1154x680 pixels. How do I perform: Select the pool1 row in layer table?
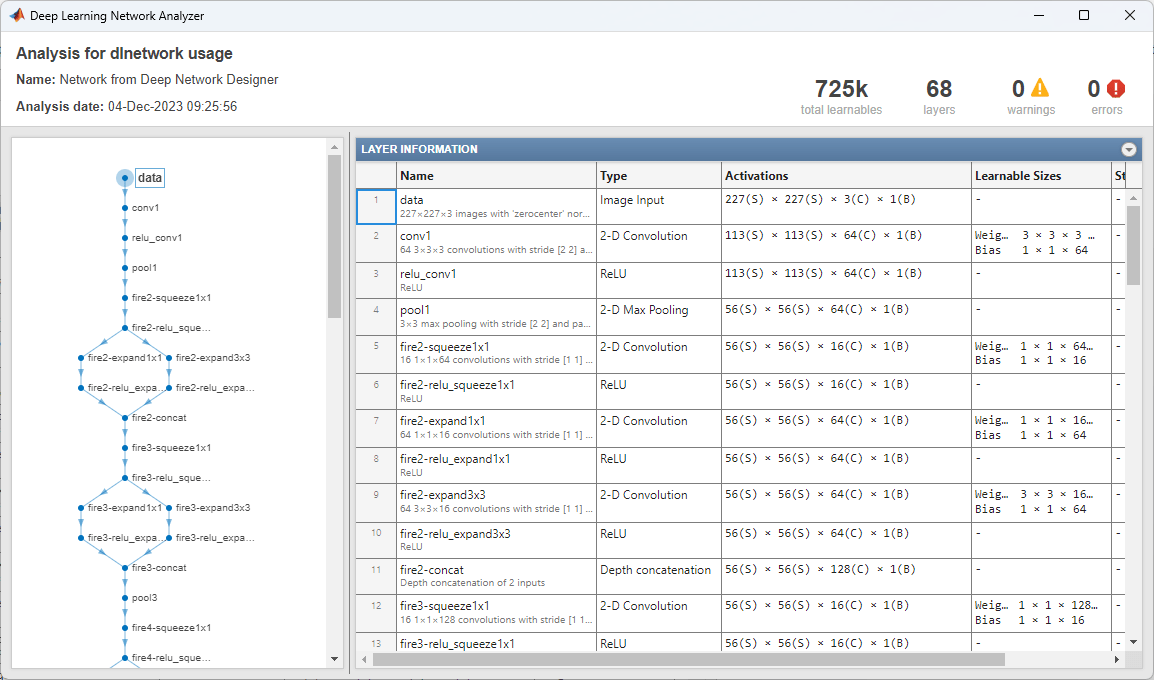point(496,317)
